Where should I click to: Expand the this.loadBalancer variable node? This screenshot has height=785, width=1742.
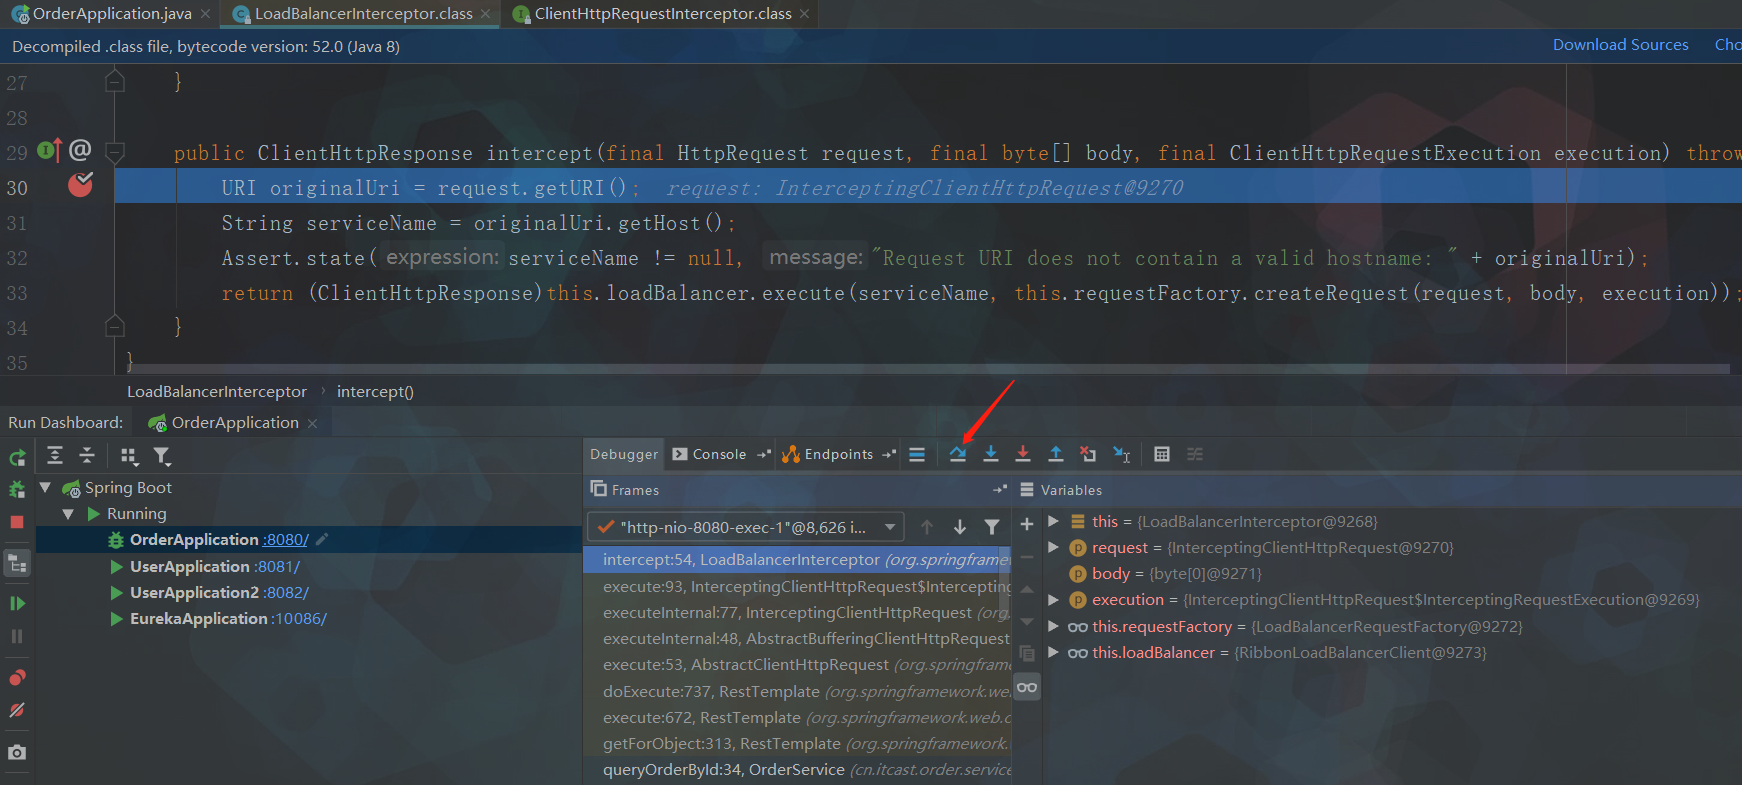tap(1053, 652)
